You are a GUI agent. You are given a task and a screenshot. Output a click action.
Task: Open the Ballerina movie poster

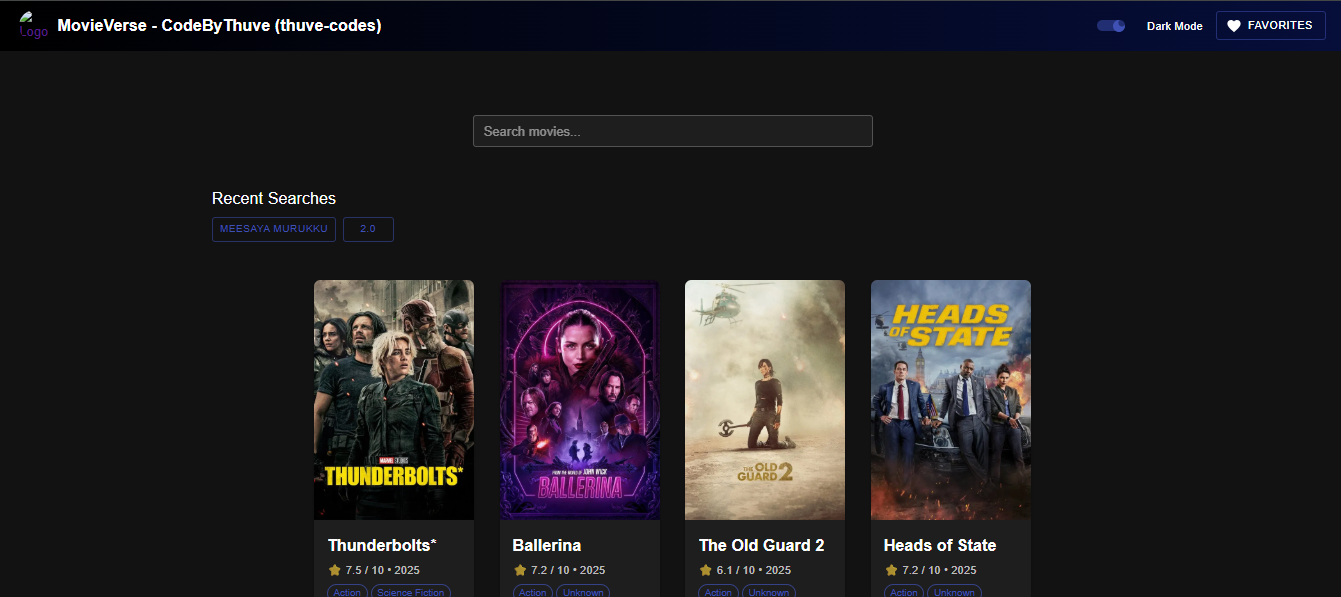click(x=580, y=400)
